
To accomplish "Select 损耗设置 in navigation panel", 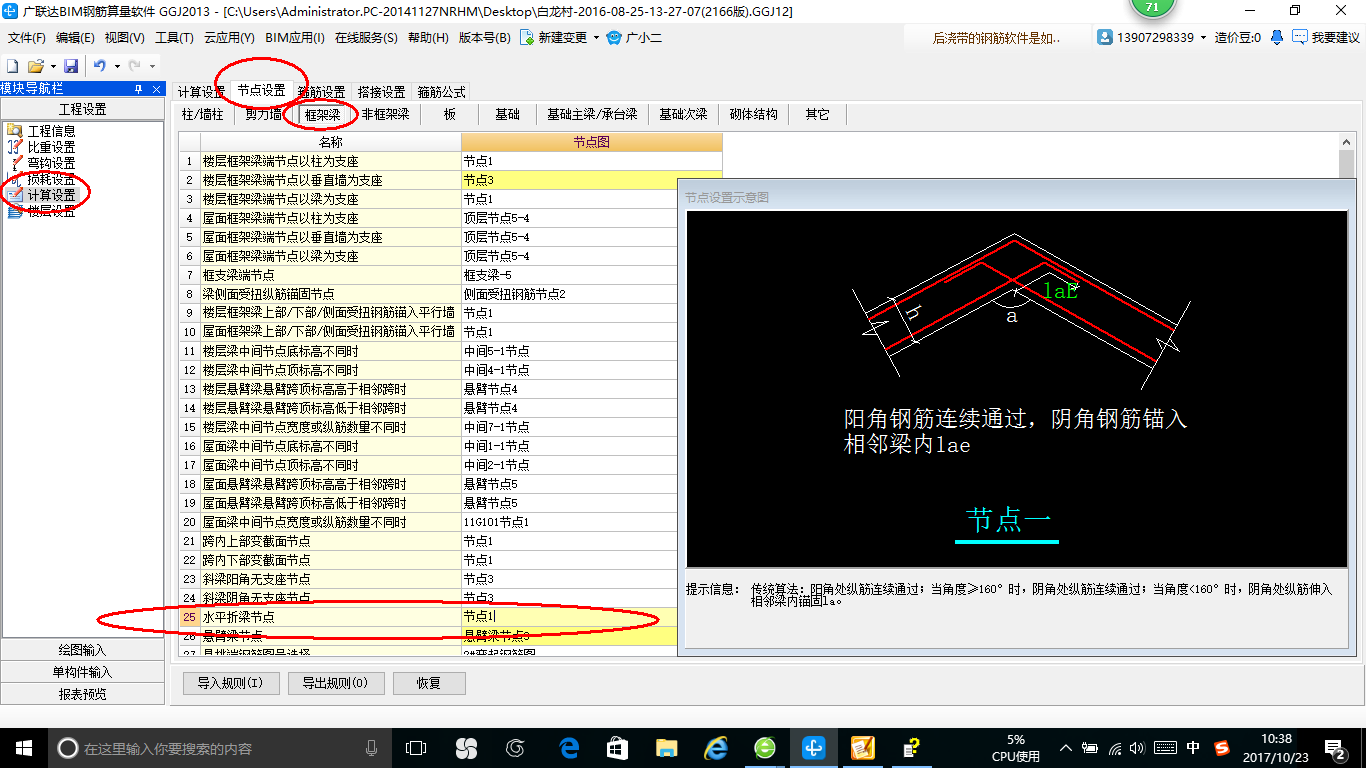I will tap(51, 179).
